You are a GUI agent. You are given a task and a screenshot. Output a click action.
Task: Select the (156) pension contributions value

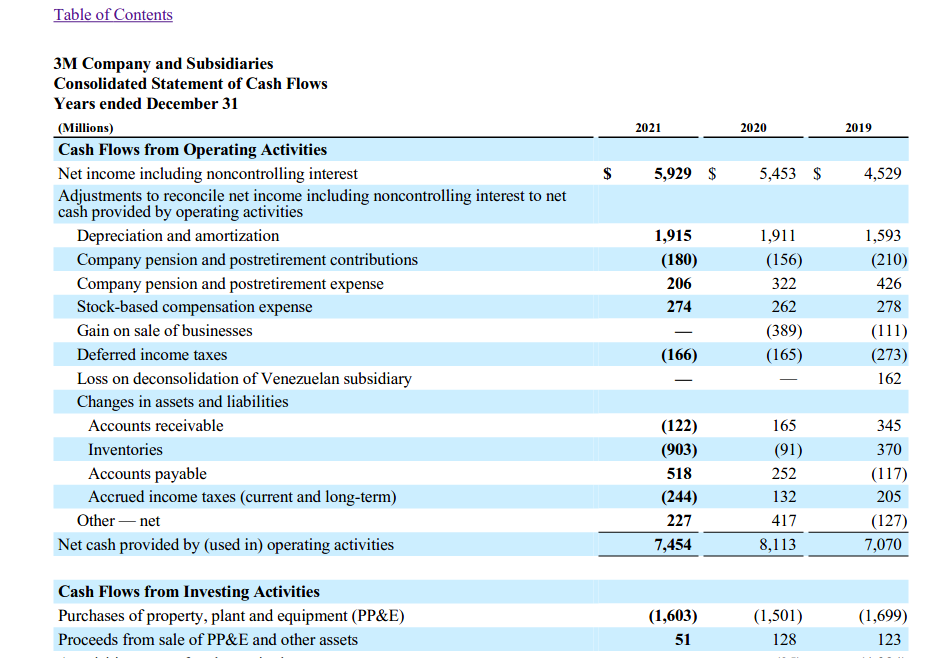(784, 260)
